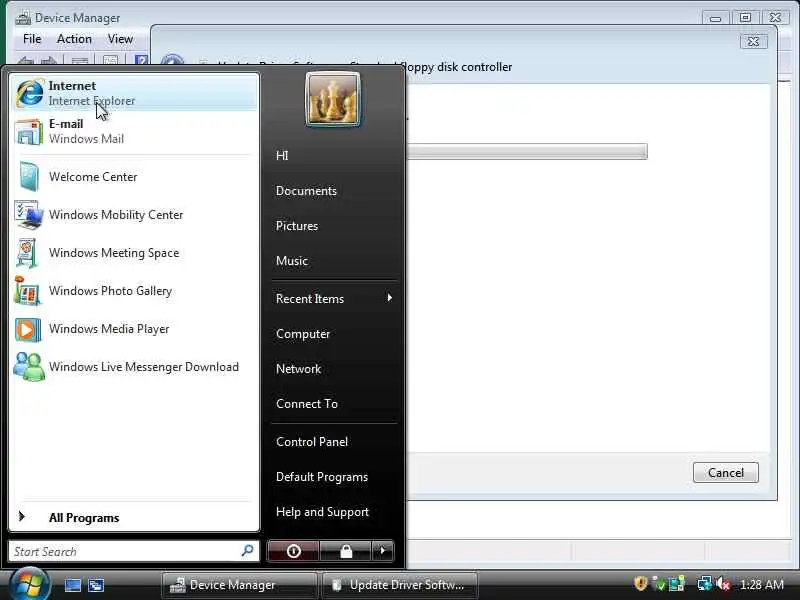This screenshot has height=600, width=800.
Task: Expand All Programs list
Action: pos(134,517)
